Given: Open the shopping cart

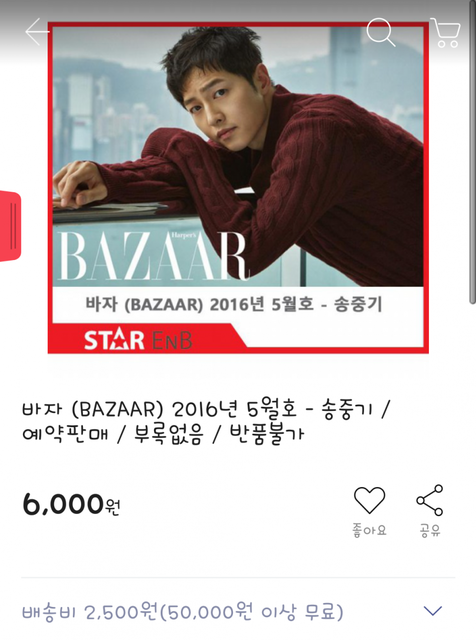Looking at the screenshot, I should click(x=446, y=33).
